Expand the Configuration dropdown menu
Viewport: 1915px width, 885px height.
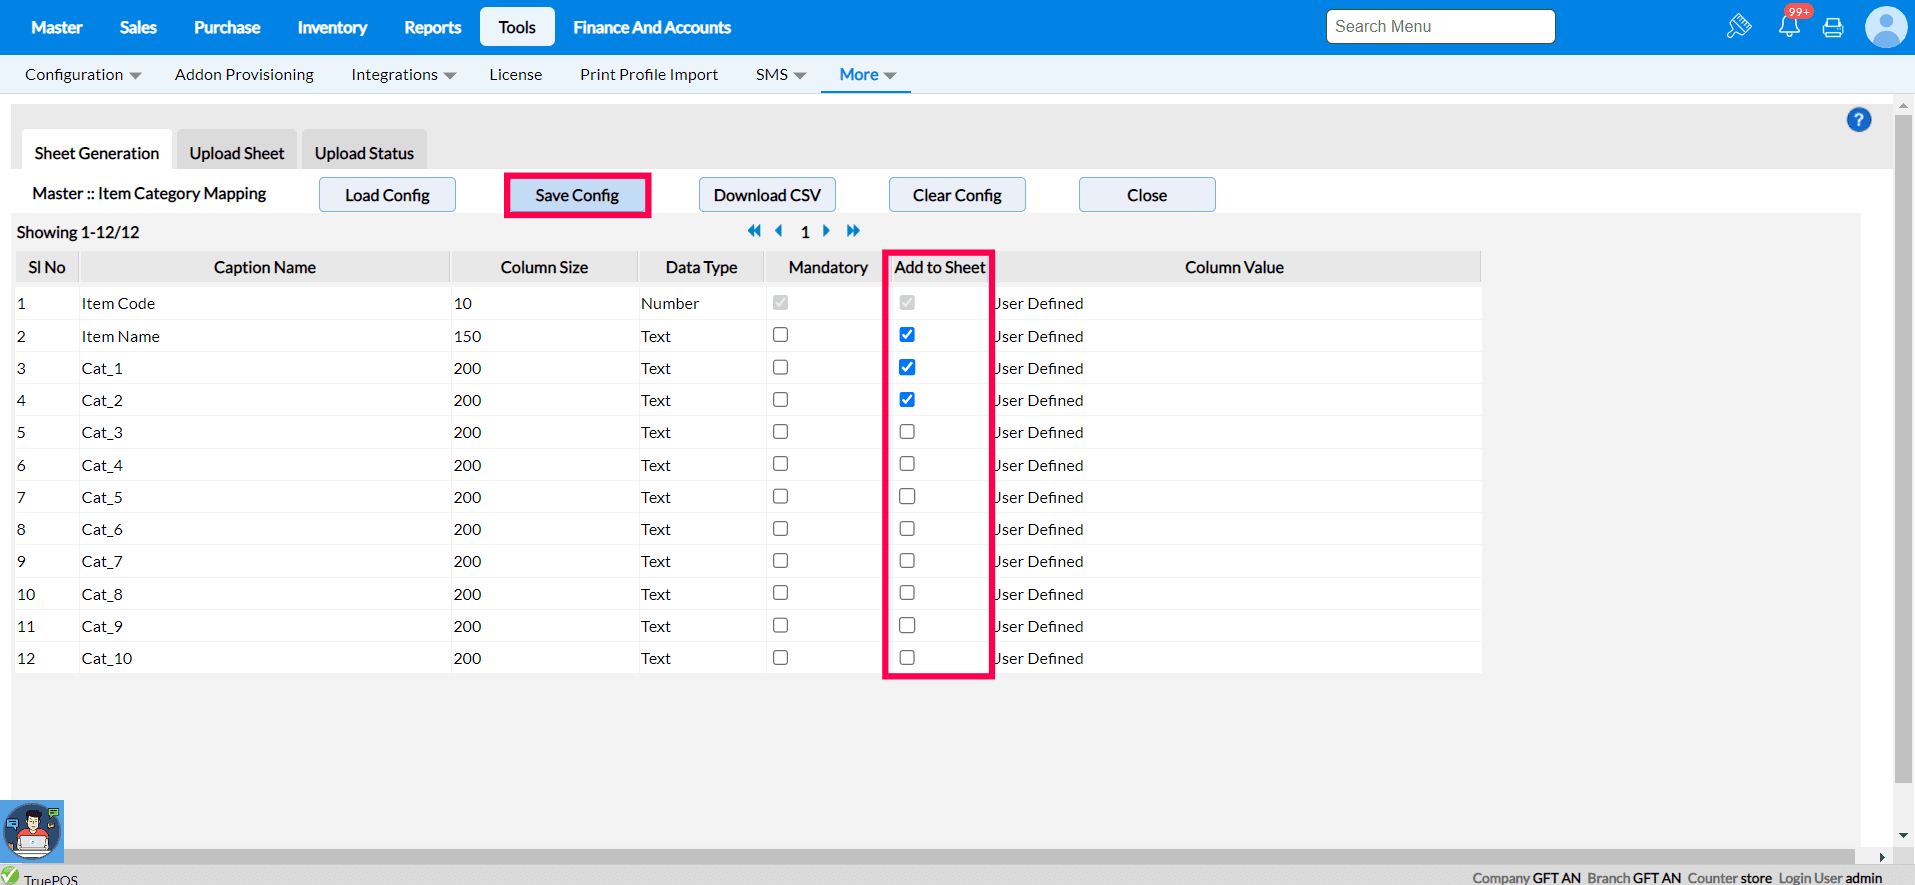pyautogui.click(x=83, y=75)
